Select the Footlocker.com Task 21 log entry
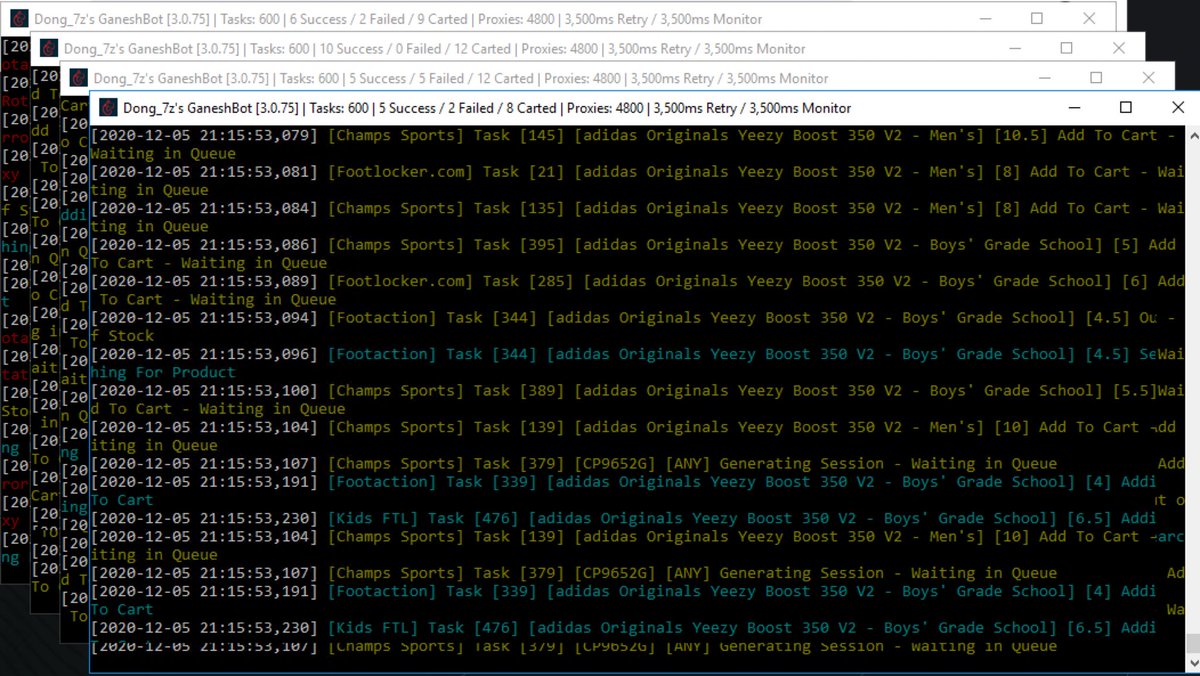 [500, 171]
